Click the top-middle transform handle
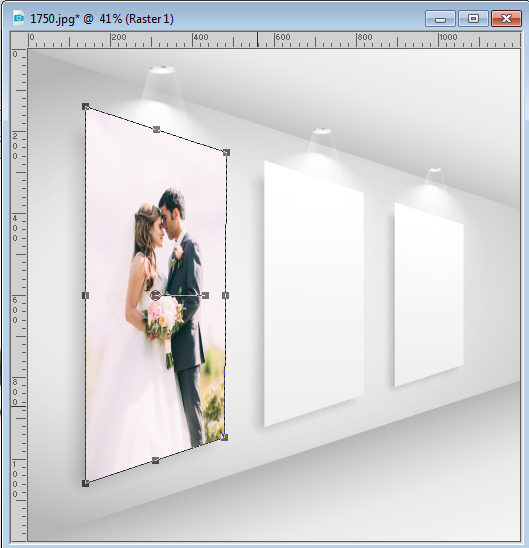The image size is (529, 548). click(157, 130)
